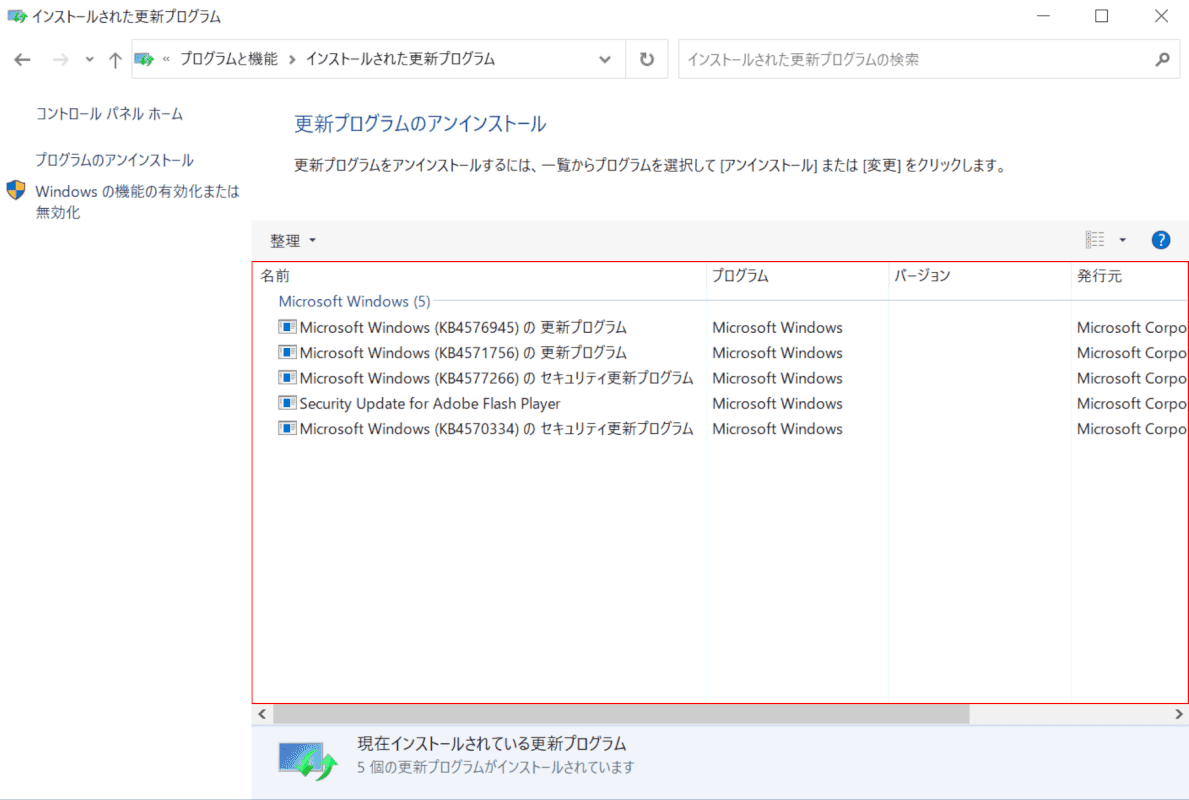Select the インストールされた更新プログラム breadcrumb
Viewport: 1189px width, 800px height.
pos(400,59)
